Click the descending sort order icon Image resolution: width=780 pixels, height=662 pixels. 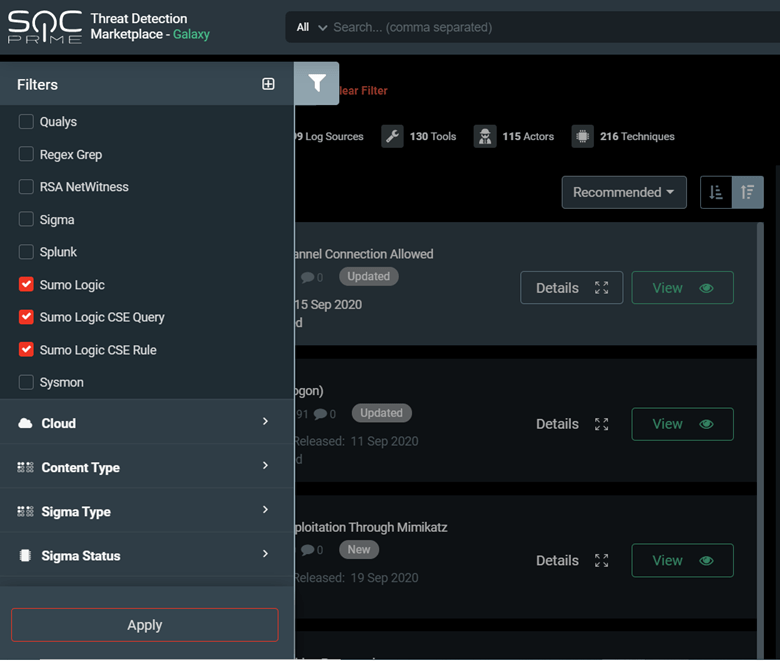coord(747,192)
